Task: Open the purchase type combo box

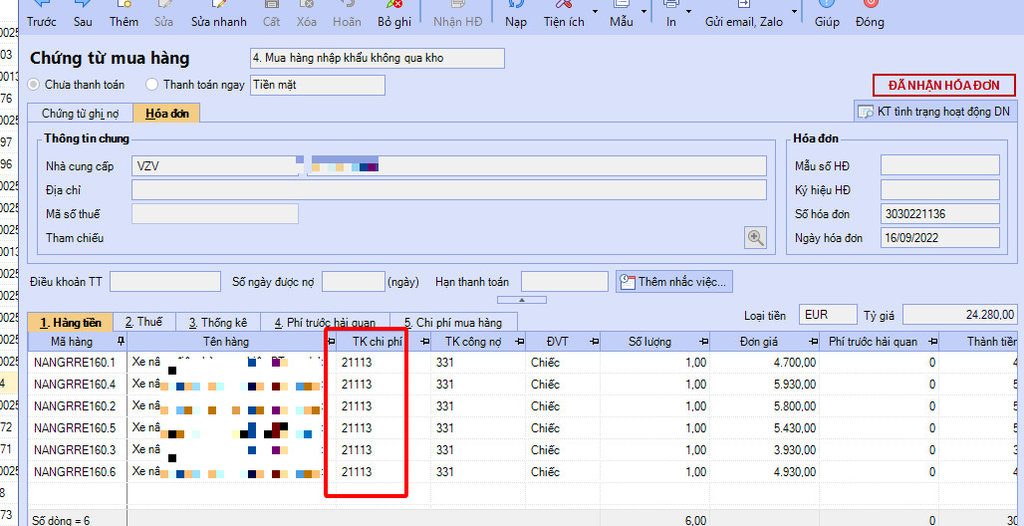Action: point(377,58)
